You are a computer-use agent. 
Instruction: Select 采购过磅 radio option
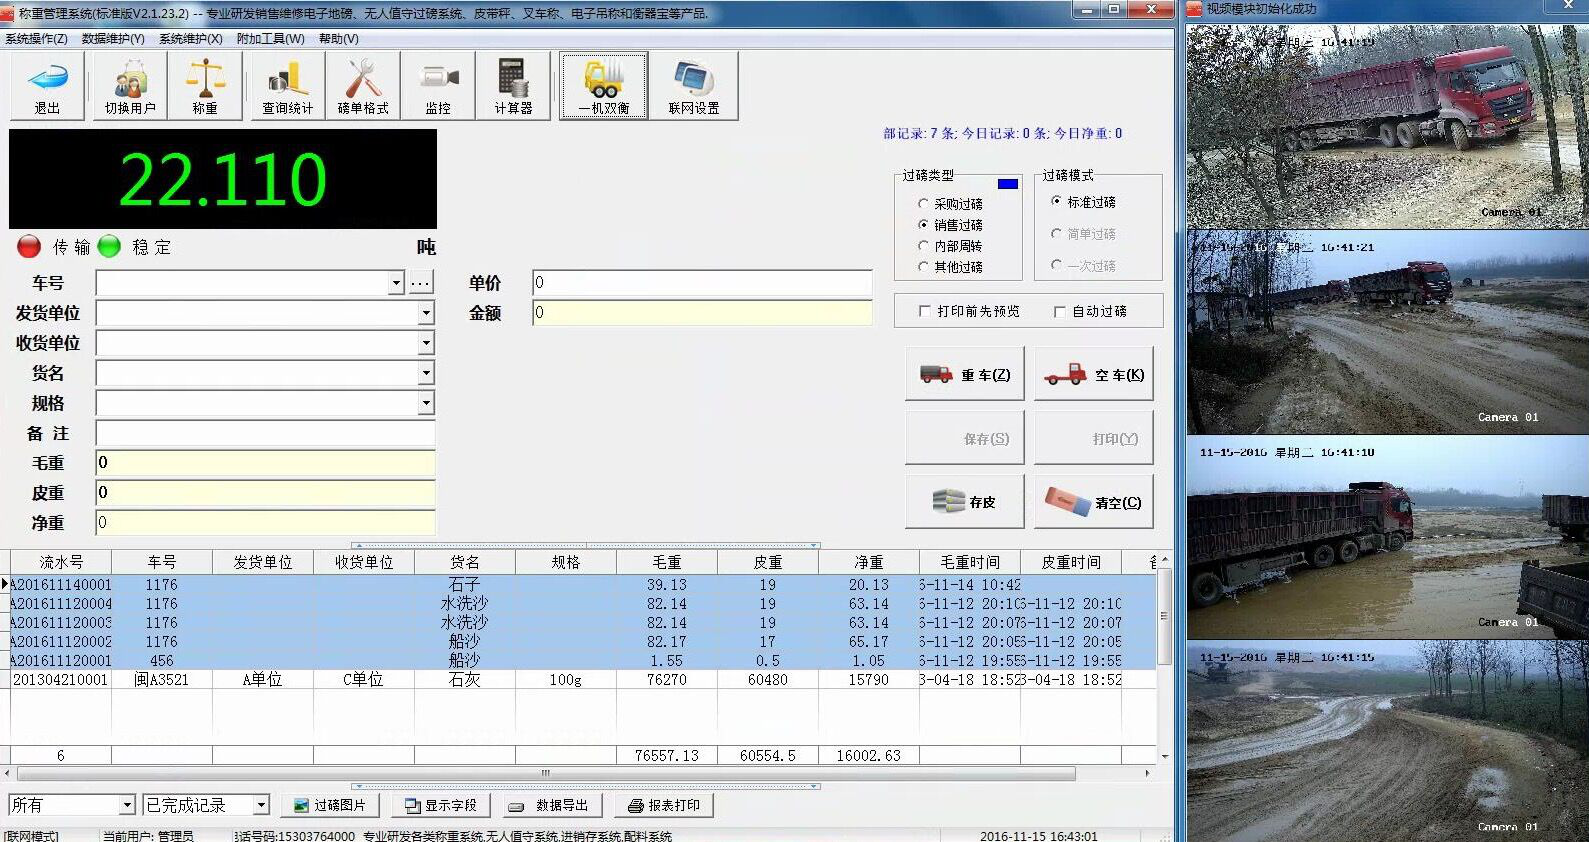tap(923, 204)
